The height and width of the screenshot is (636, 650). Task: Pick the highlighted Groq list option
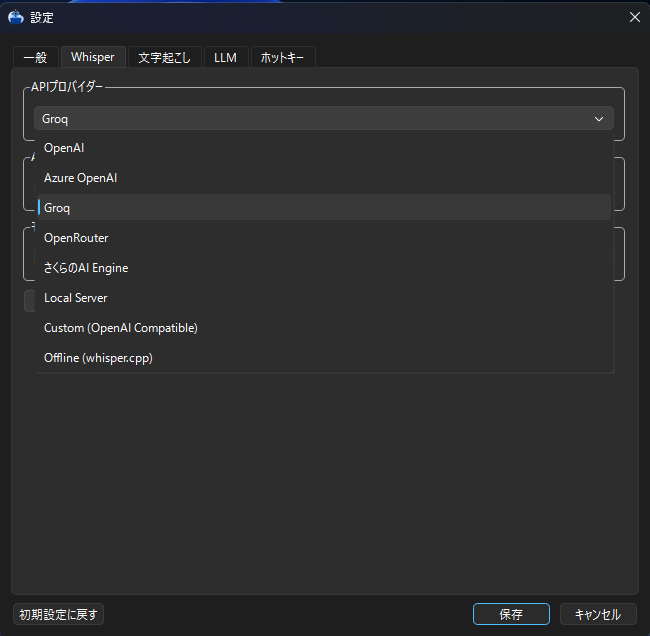pos(57,208)
